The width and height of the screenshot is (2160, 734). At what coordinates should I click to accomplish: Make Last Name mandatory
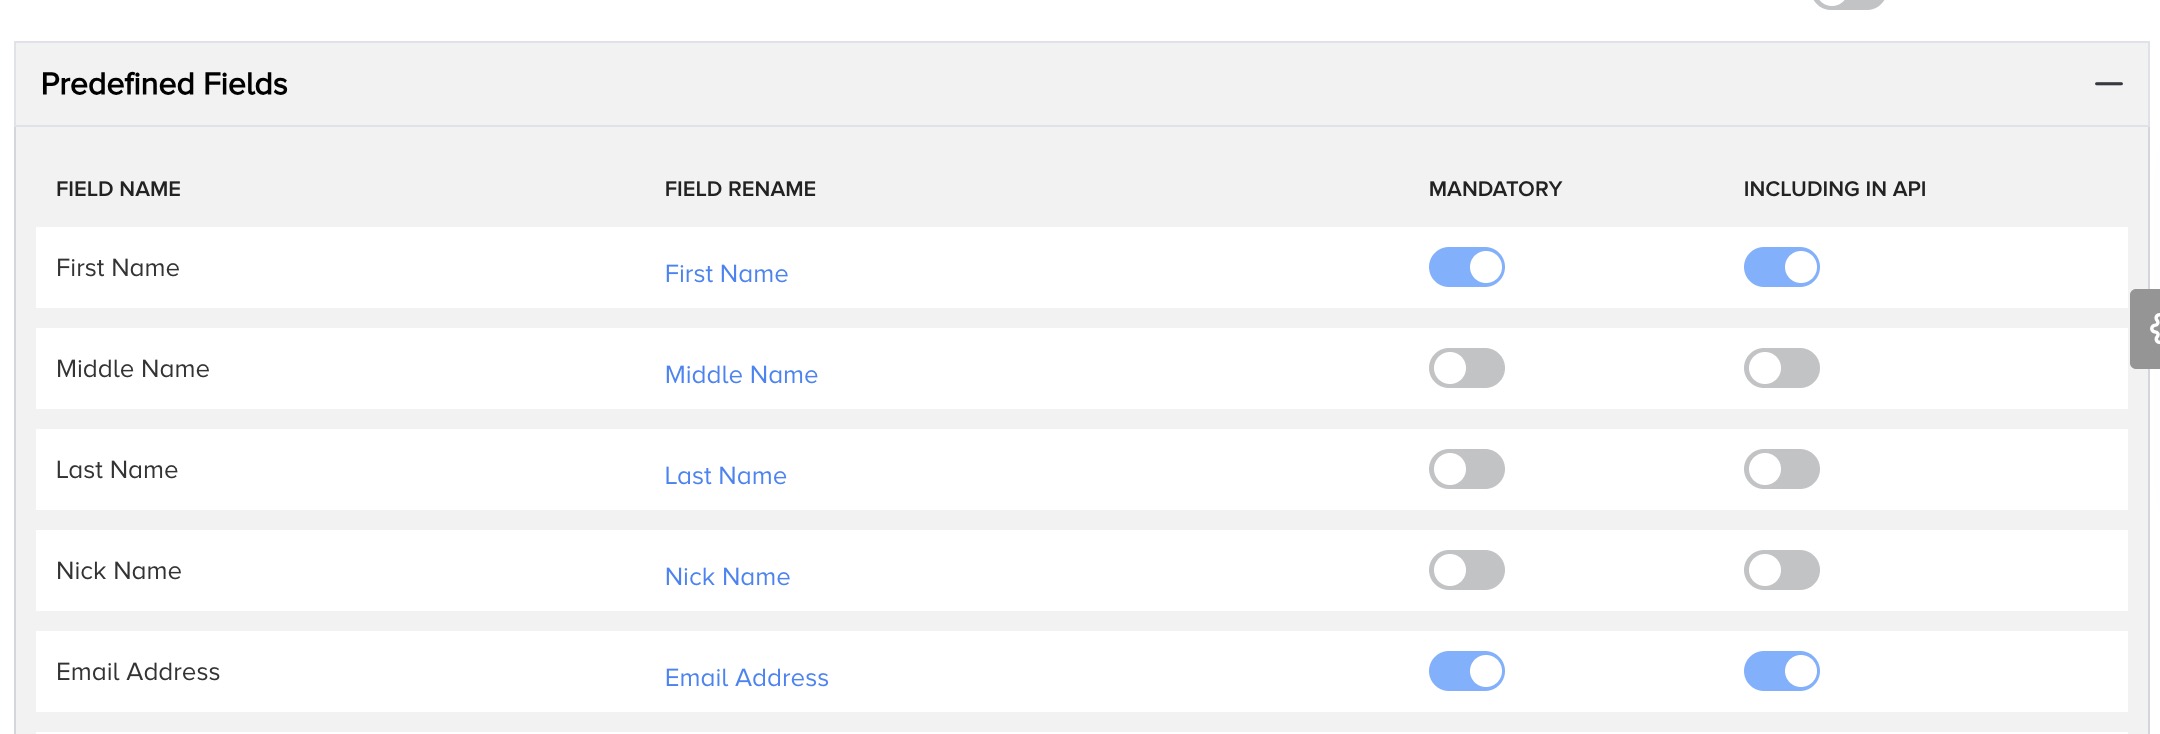pos(1466,470)
